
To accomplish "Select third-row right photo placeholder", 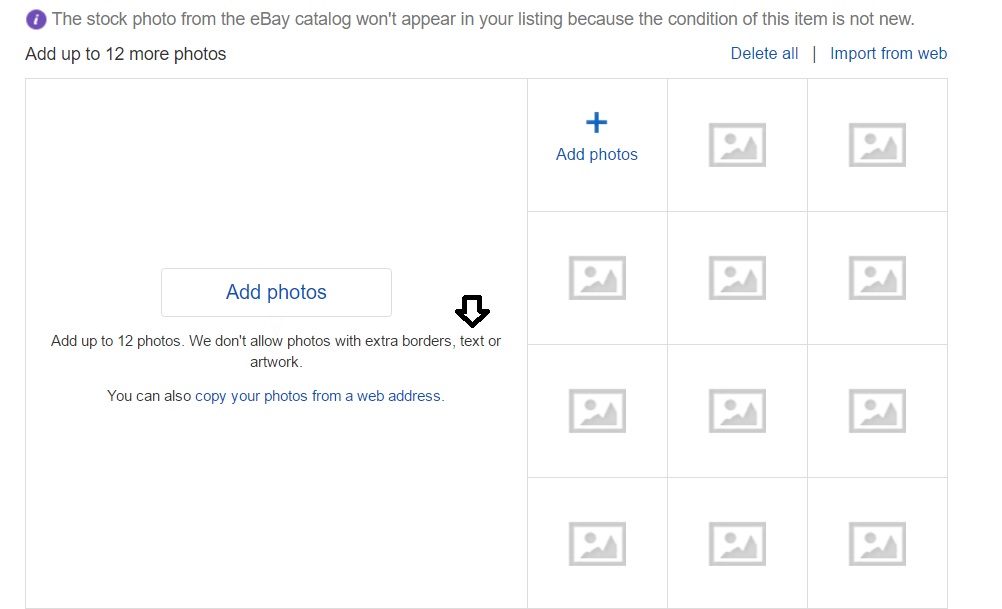I will 877,411.
